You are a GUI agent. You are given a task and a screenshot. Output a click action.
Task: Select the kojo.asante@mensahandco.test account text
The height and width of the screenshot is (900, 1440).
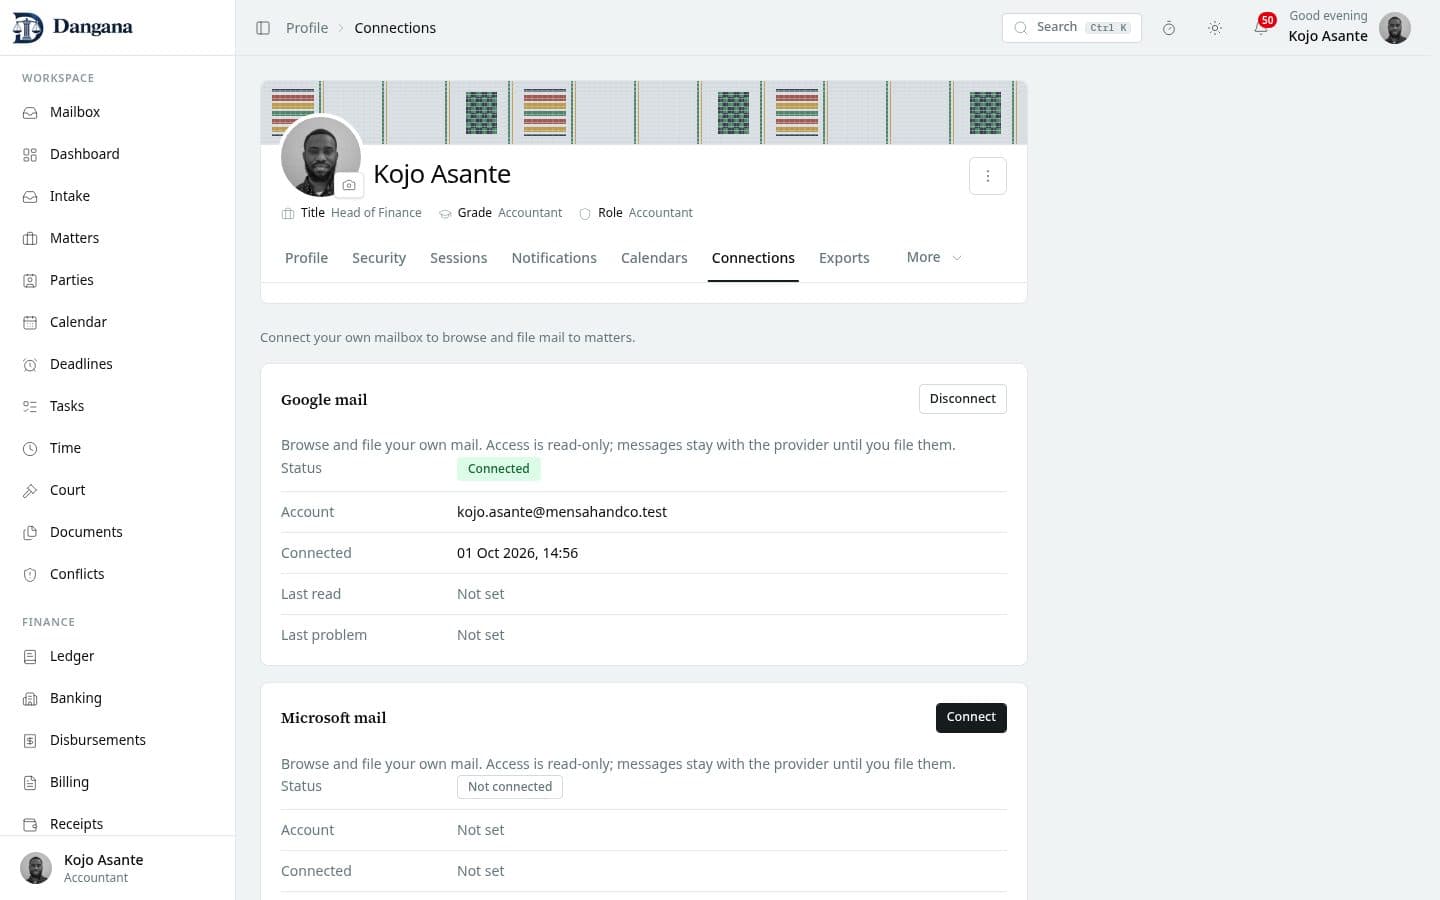coord(562,512)
